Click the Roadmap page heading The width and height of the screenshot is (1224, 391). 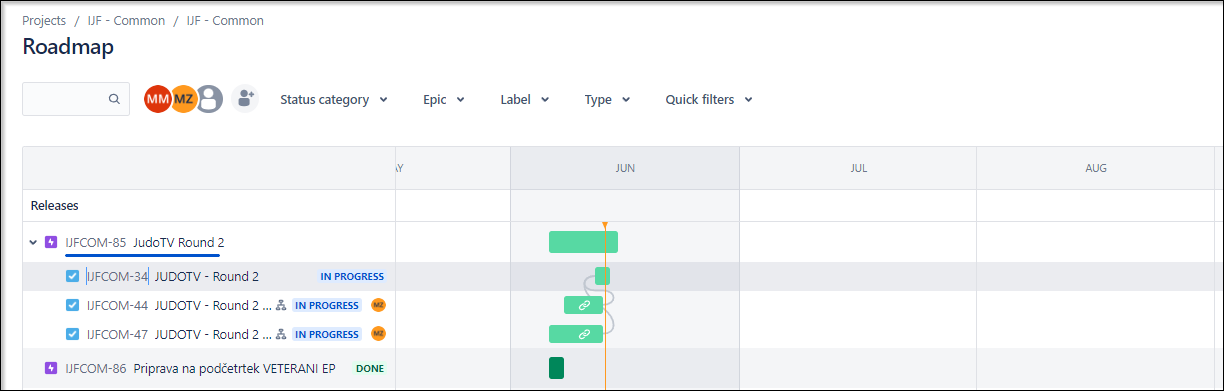[x=68, y=47]
